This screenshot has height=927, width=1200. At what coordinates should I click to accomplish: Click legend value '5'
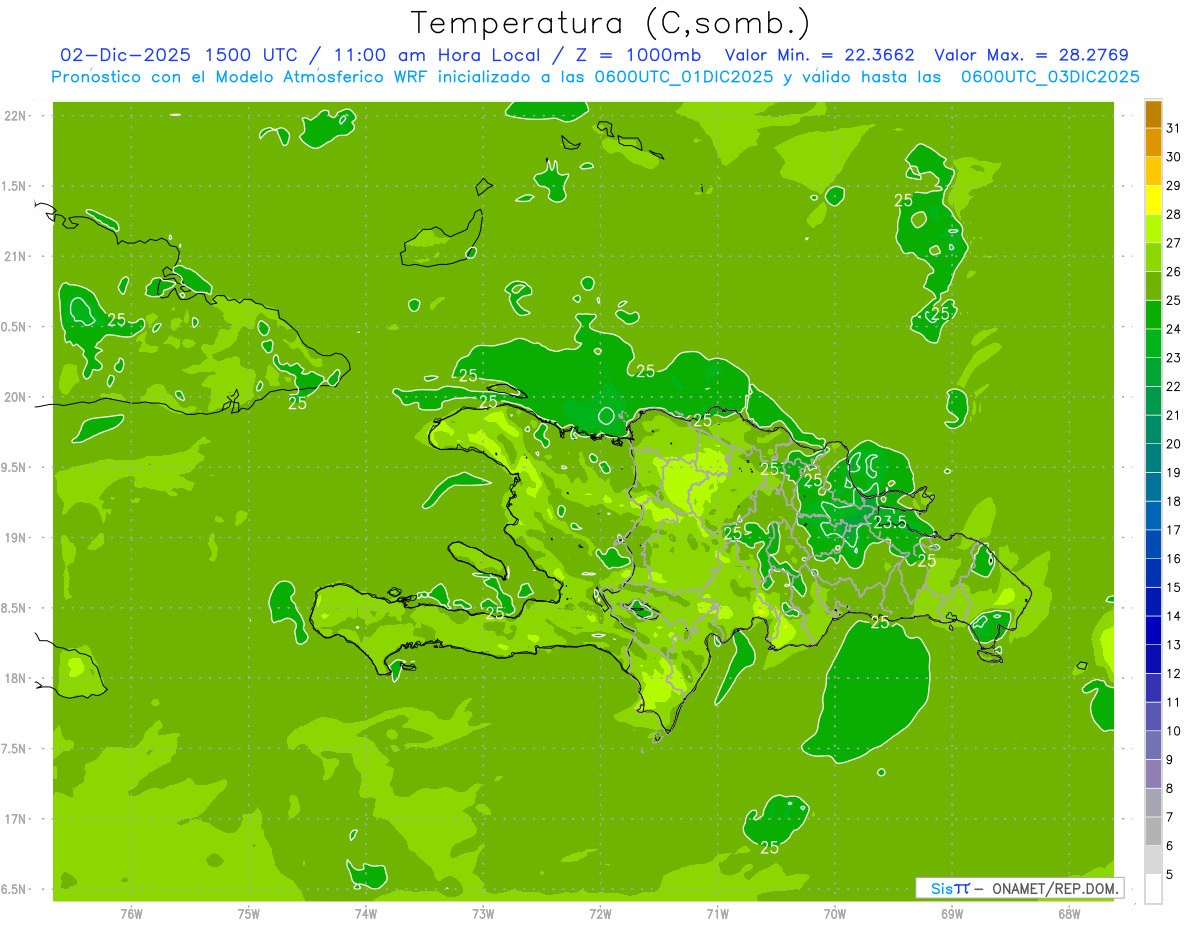(x=1170, y=875)
